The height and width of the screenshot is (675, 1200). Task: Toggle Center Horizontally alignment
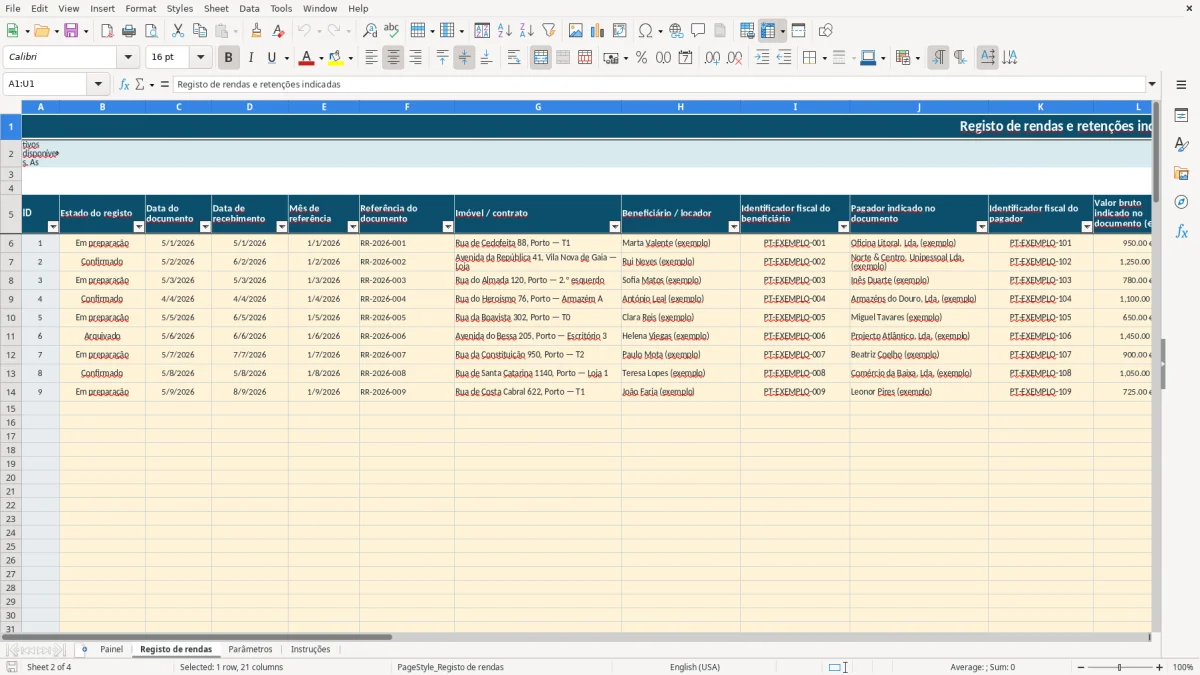click(x=393, y=58)
